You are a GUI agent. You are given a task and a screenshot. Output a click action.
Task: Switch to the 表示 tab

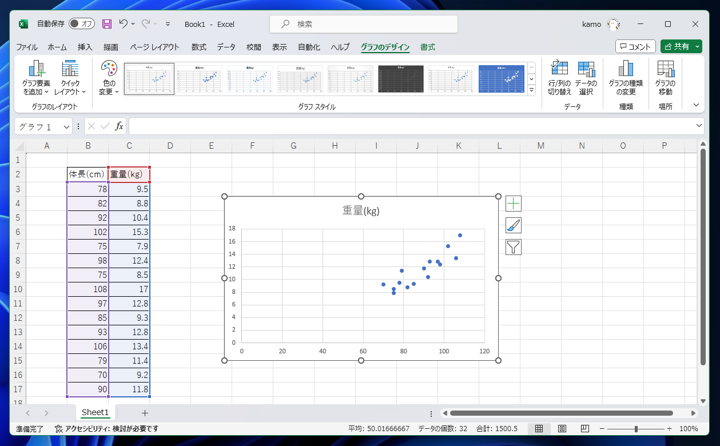coord(279,47)
